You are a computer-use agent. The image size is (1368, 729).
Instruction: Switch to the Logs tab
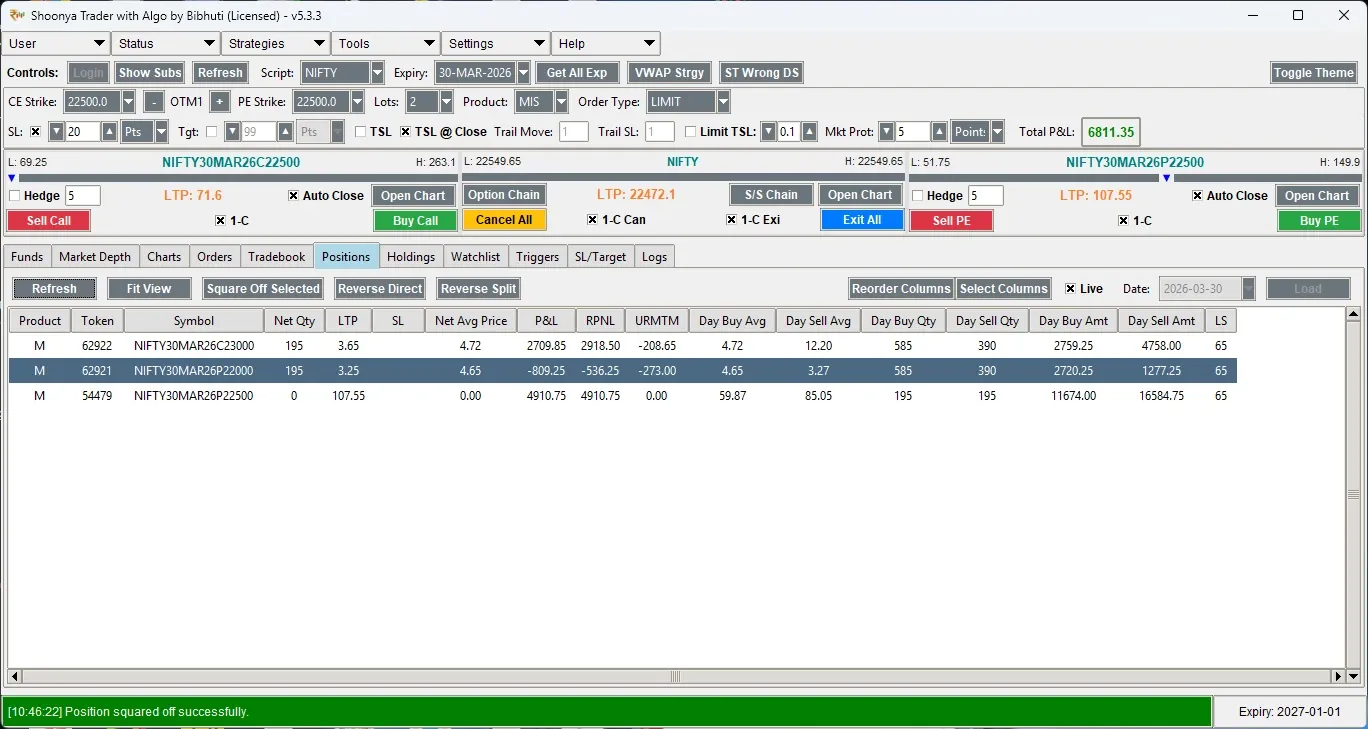pos(655,257)
